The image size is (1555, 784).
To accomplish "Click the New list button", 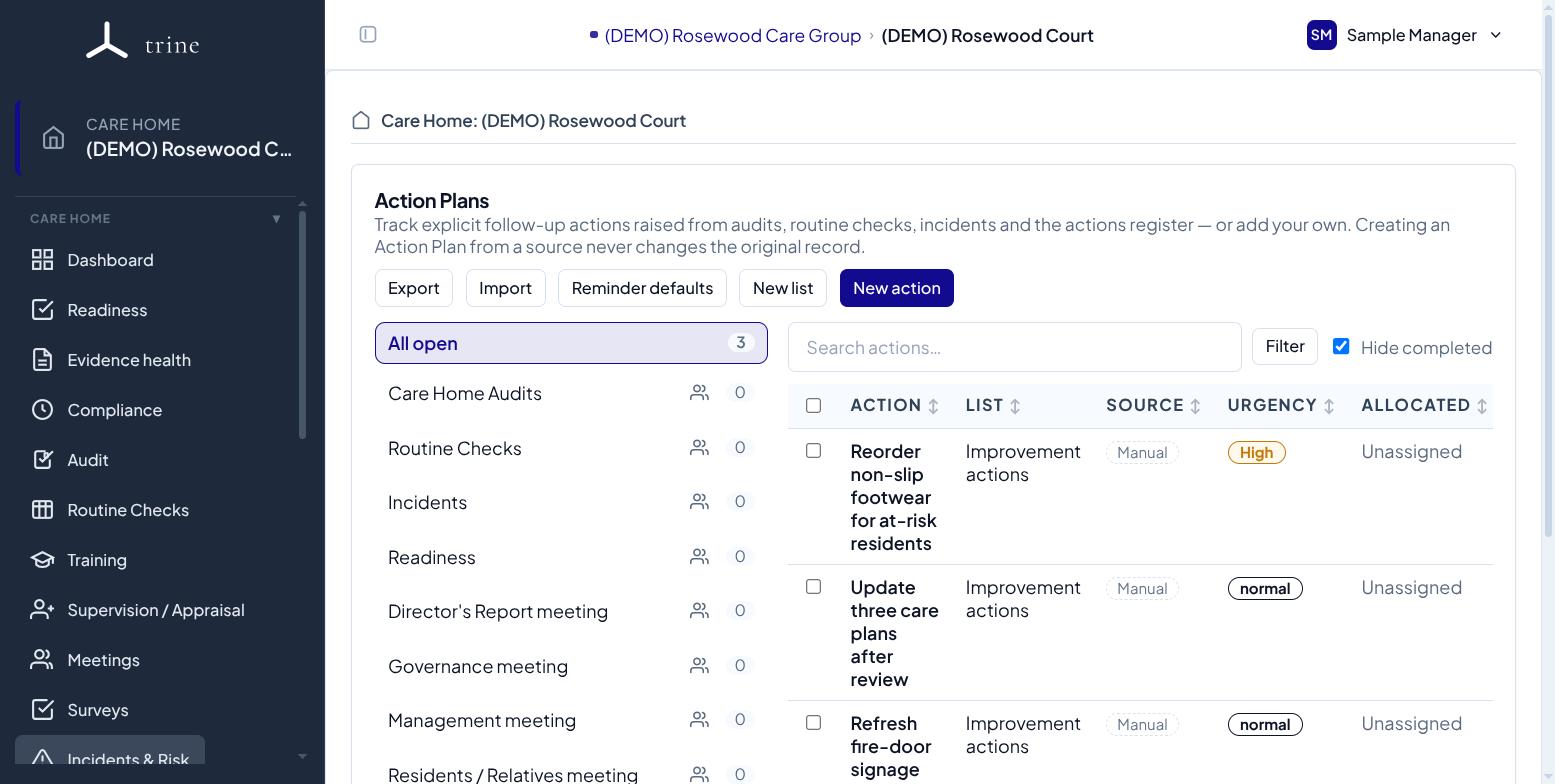I will (782, 288).
